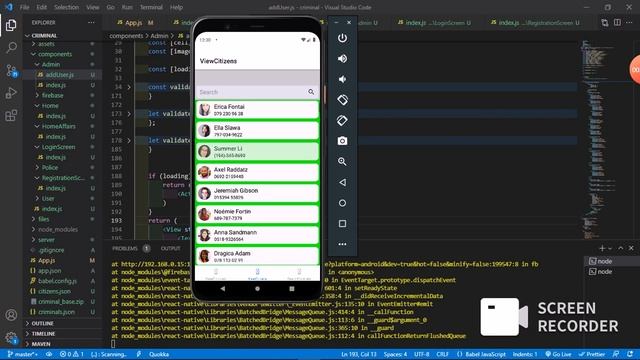Image resolution: width=640 pixels, height=360 pixels.
Task: Open explorer more actions ellipsis
Action: tap(91, 22)
